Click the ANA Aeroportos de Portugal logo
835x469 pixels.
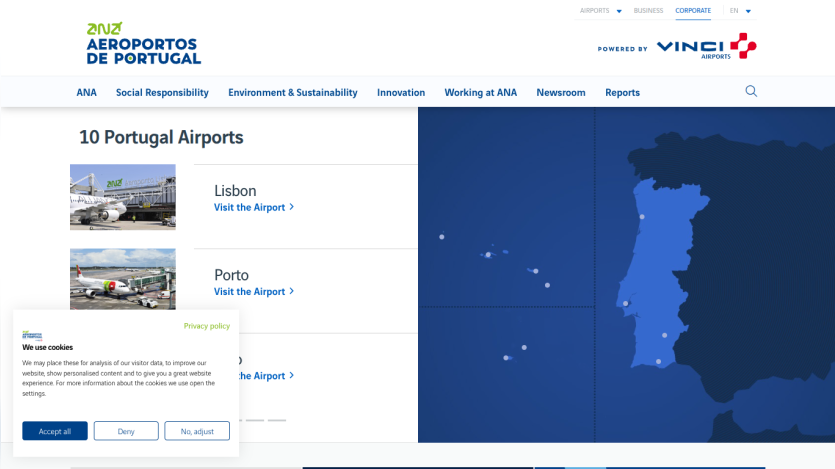(144, 43)
